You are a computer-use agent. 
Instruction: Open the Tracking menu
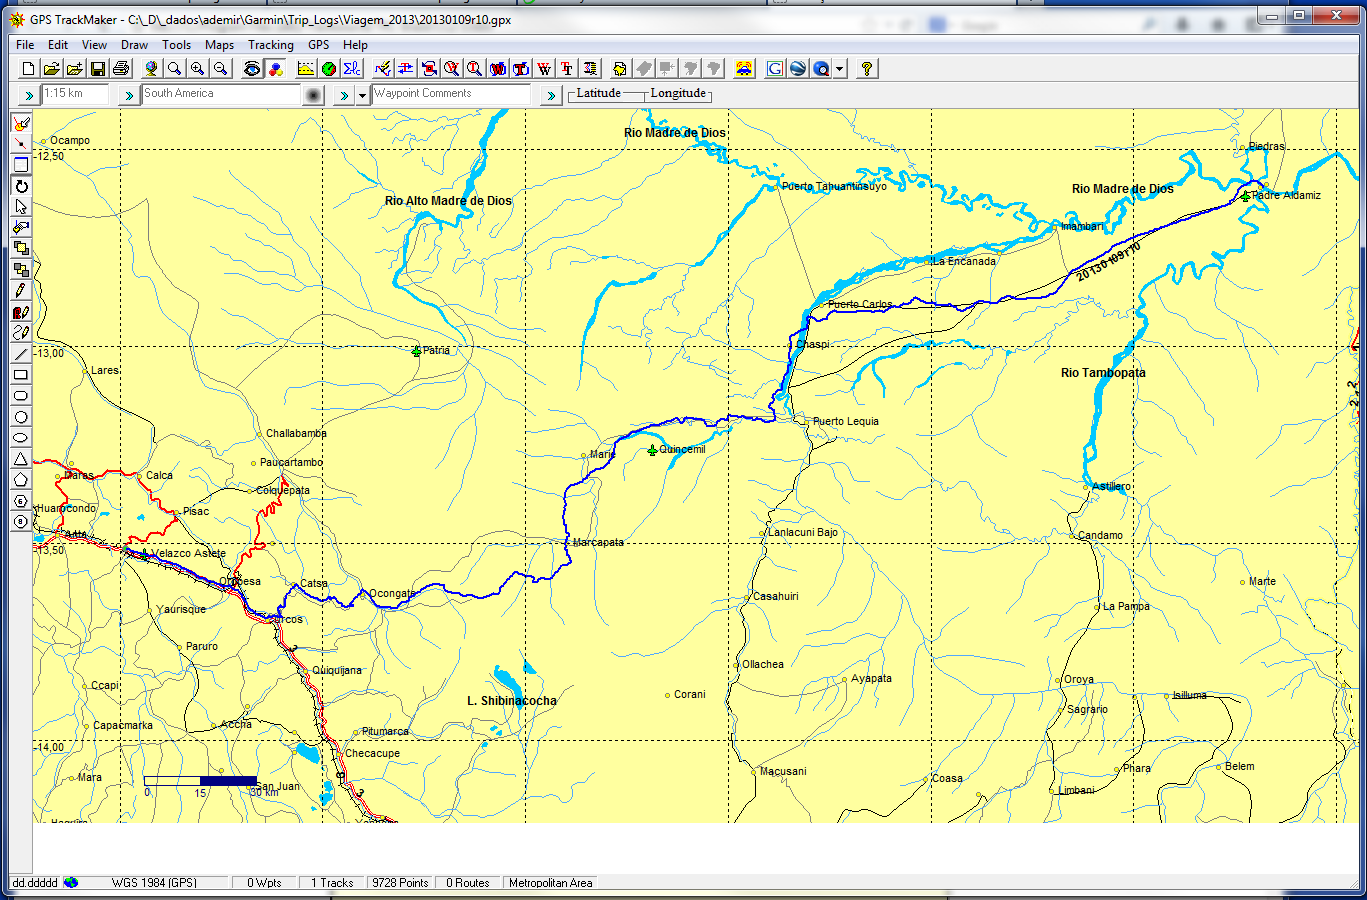(x=270, y=45)
